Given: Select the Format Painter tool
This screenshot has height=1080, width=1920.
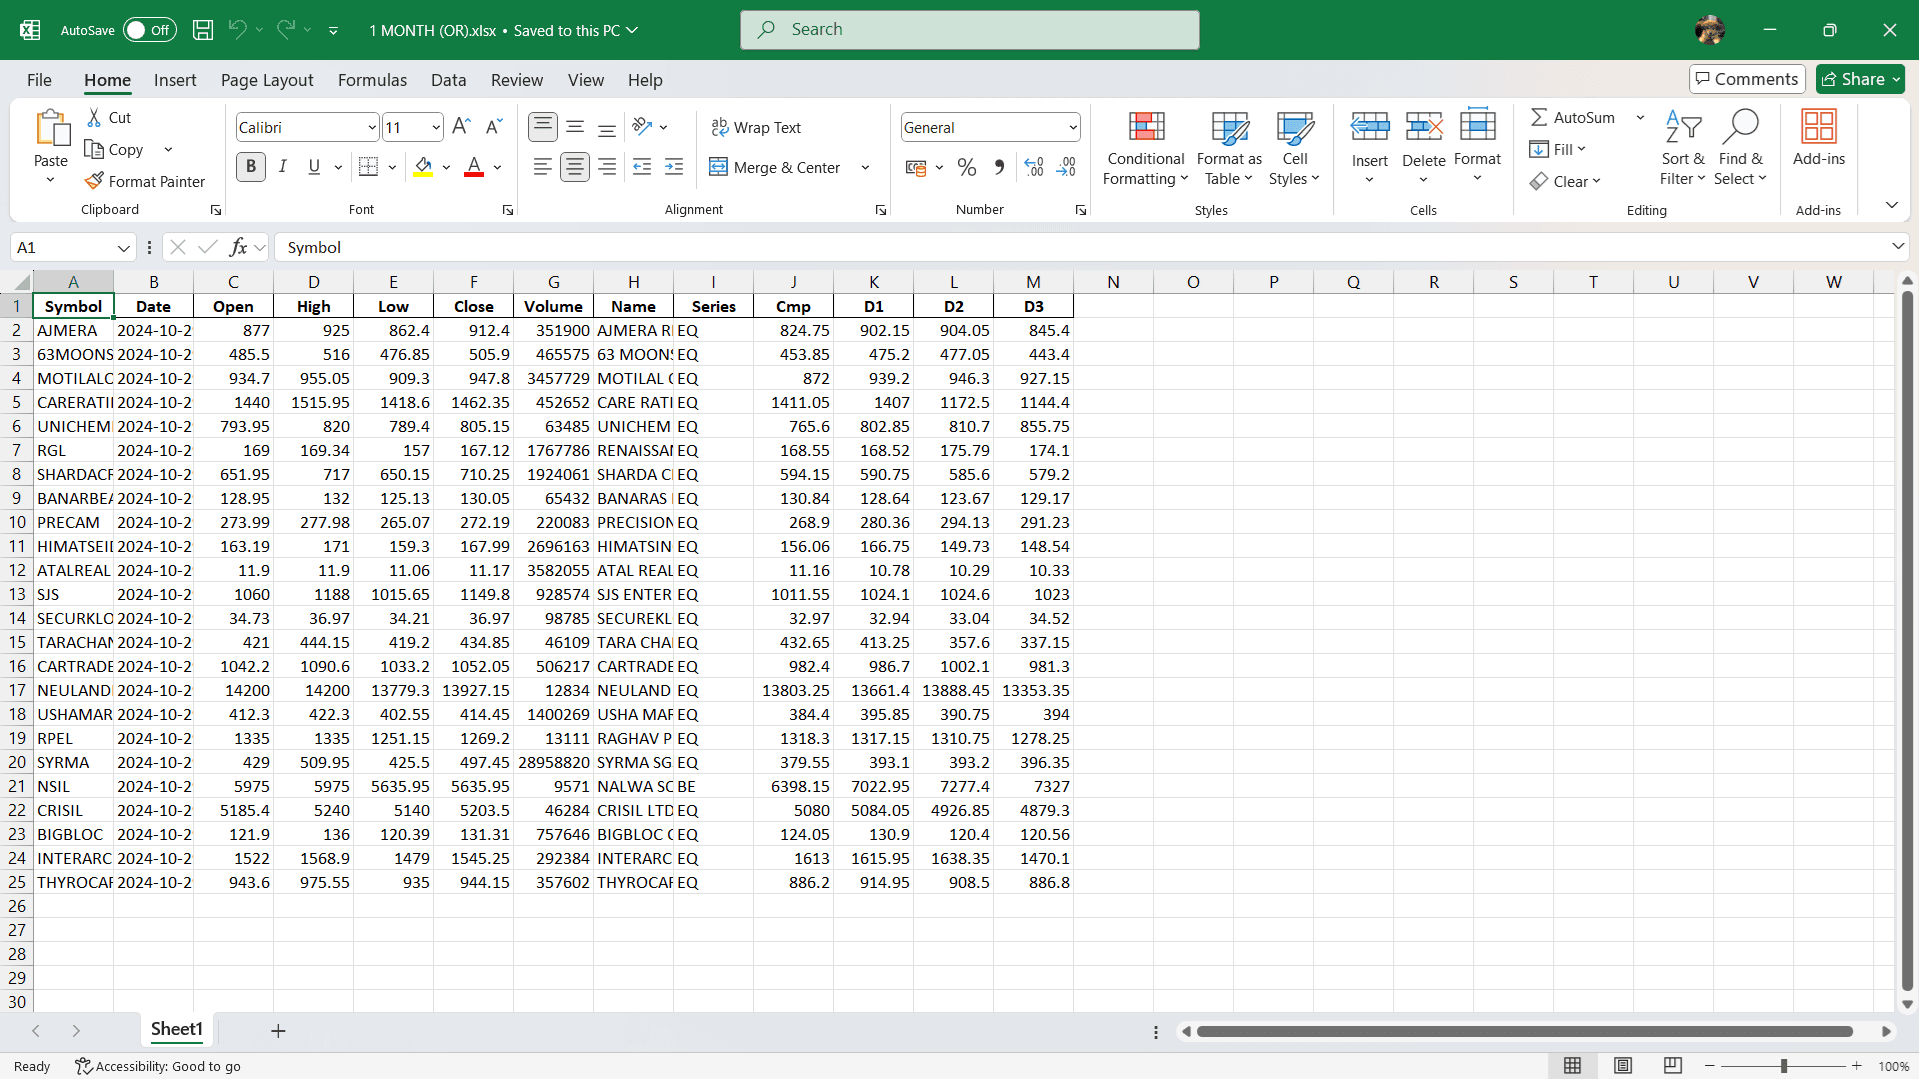Looking at the screenshot, I should pyautogui.click(x=145, y=181).
